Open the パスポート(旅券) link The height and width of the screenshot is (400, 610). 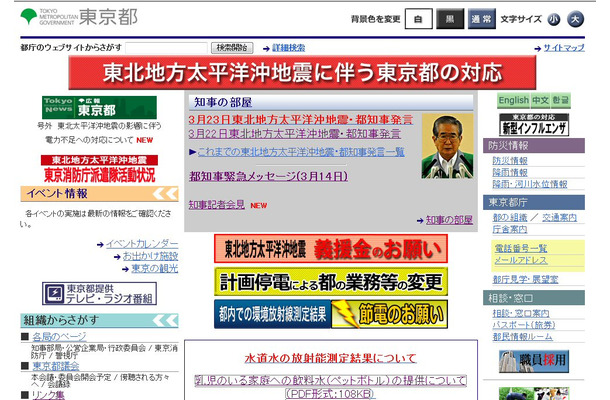point(524,325)
